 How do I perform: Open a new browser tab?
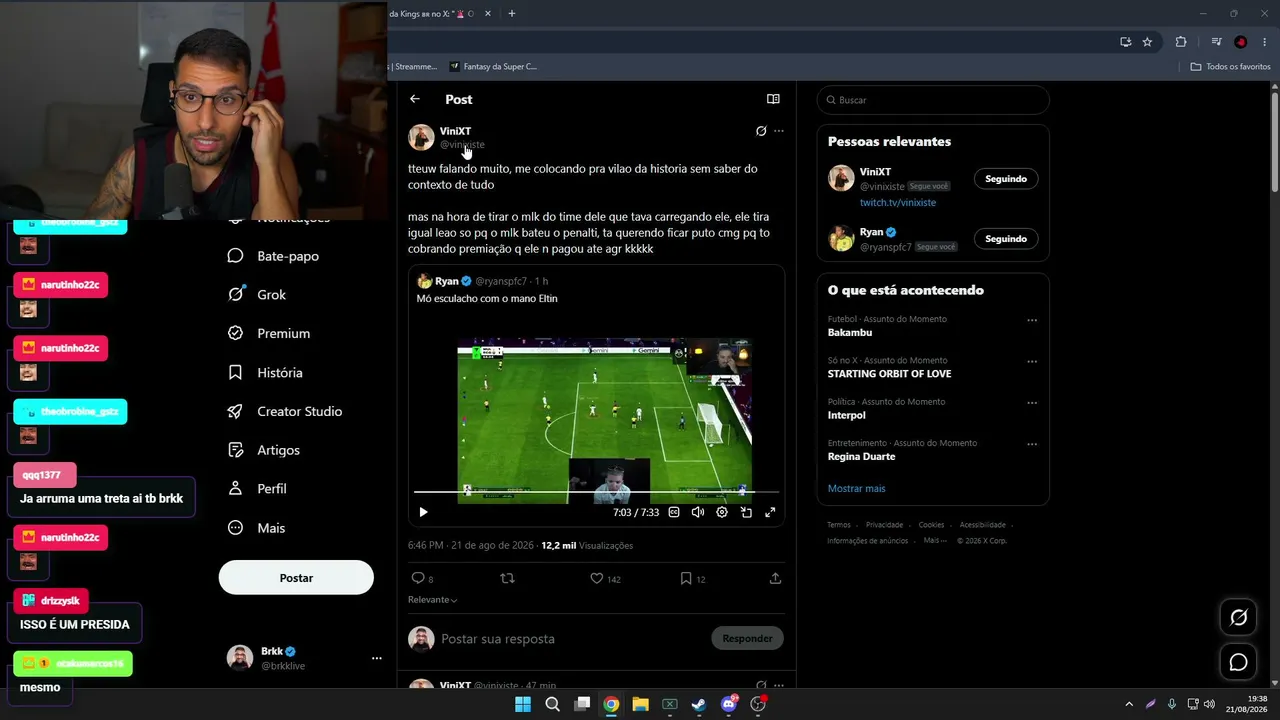tap(512, 14)
